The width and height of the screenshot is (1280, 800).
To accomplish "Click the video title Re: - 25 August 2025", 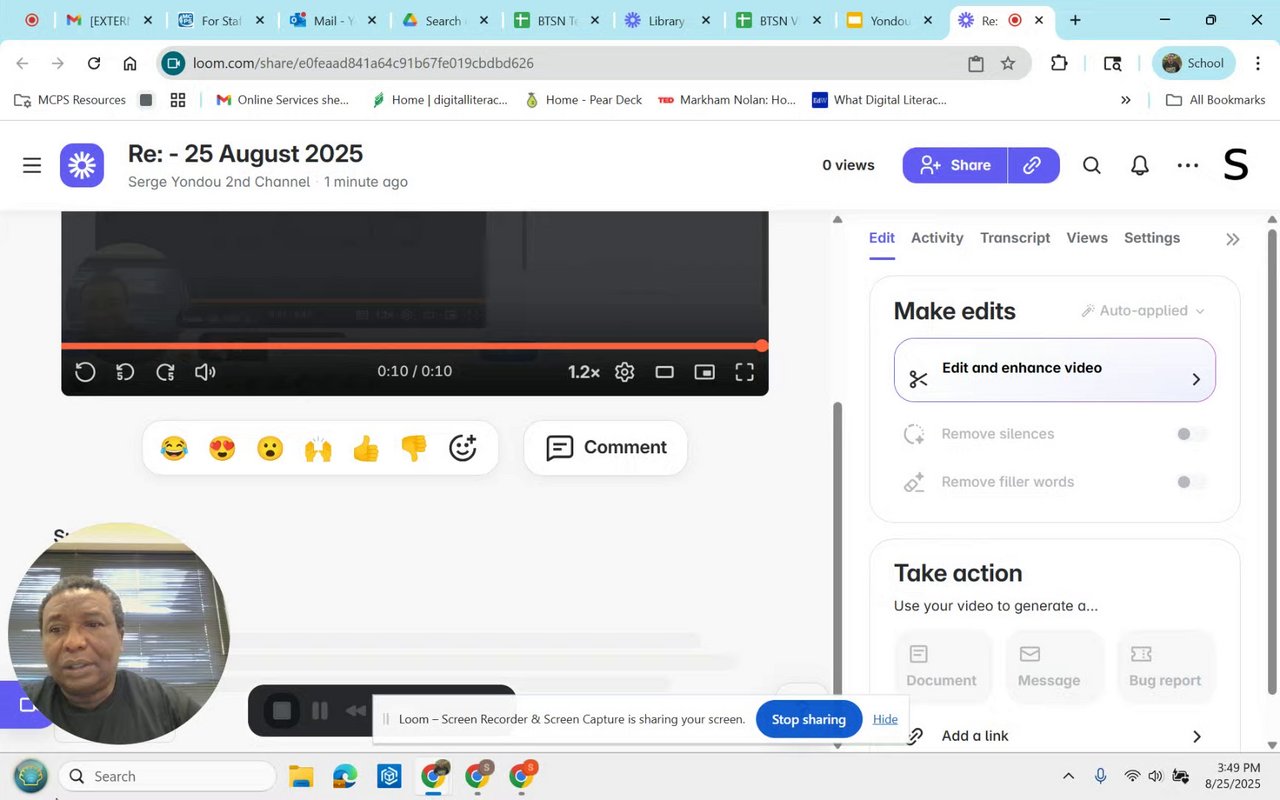I will click(245, 153).
